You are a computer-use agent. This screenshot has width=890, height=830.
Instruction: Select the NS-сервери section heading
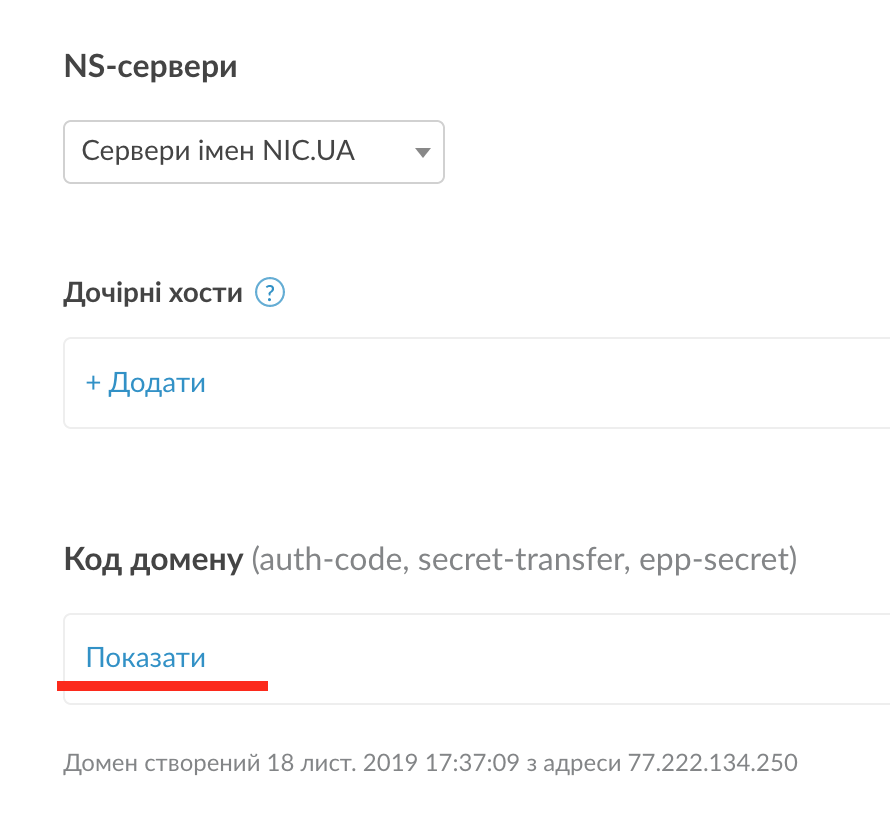pyautogui.click(x=150, y=67)
